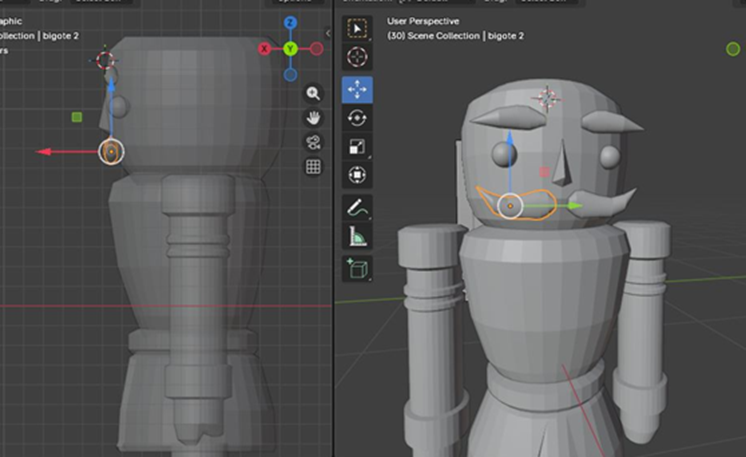Click the green Y axis on navigation gizmo
The height and width of the screenshot is (457, 746).
click(290, 48)
